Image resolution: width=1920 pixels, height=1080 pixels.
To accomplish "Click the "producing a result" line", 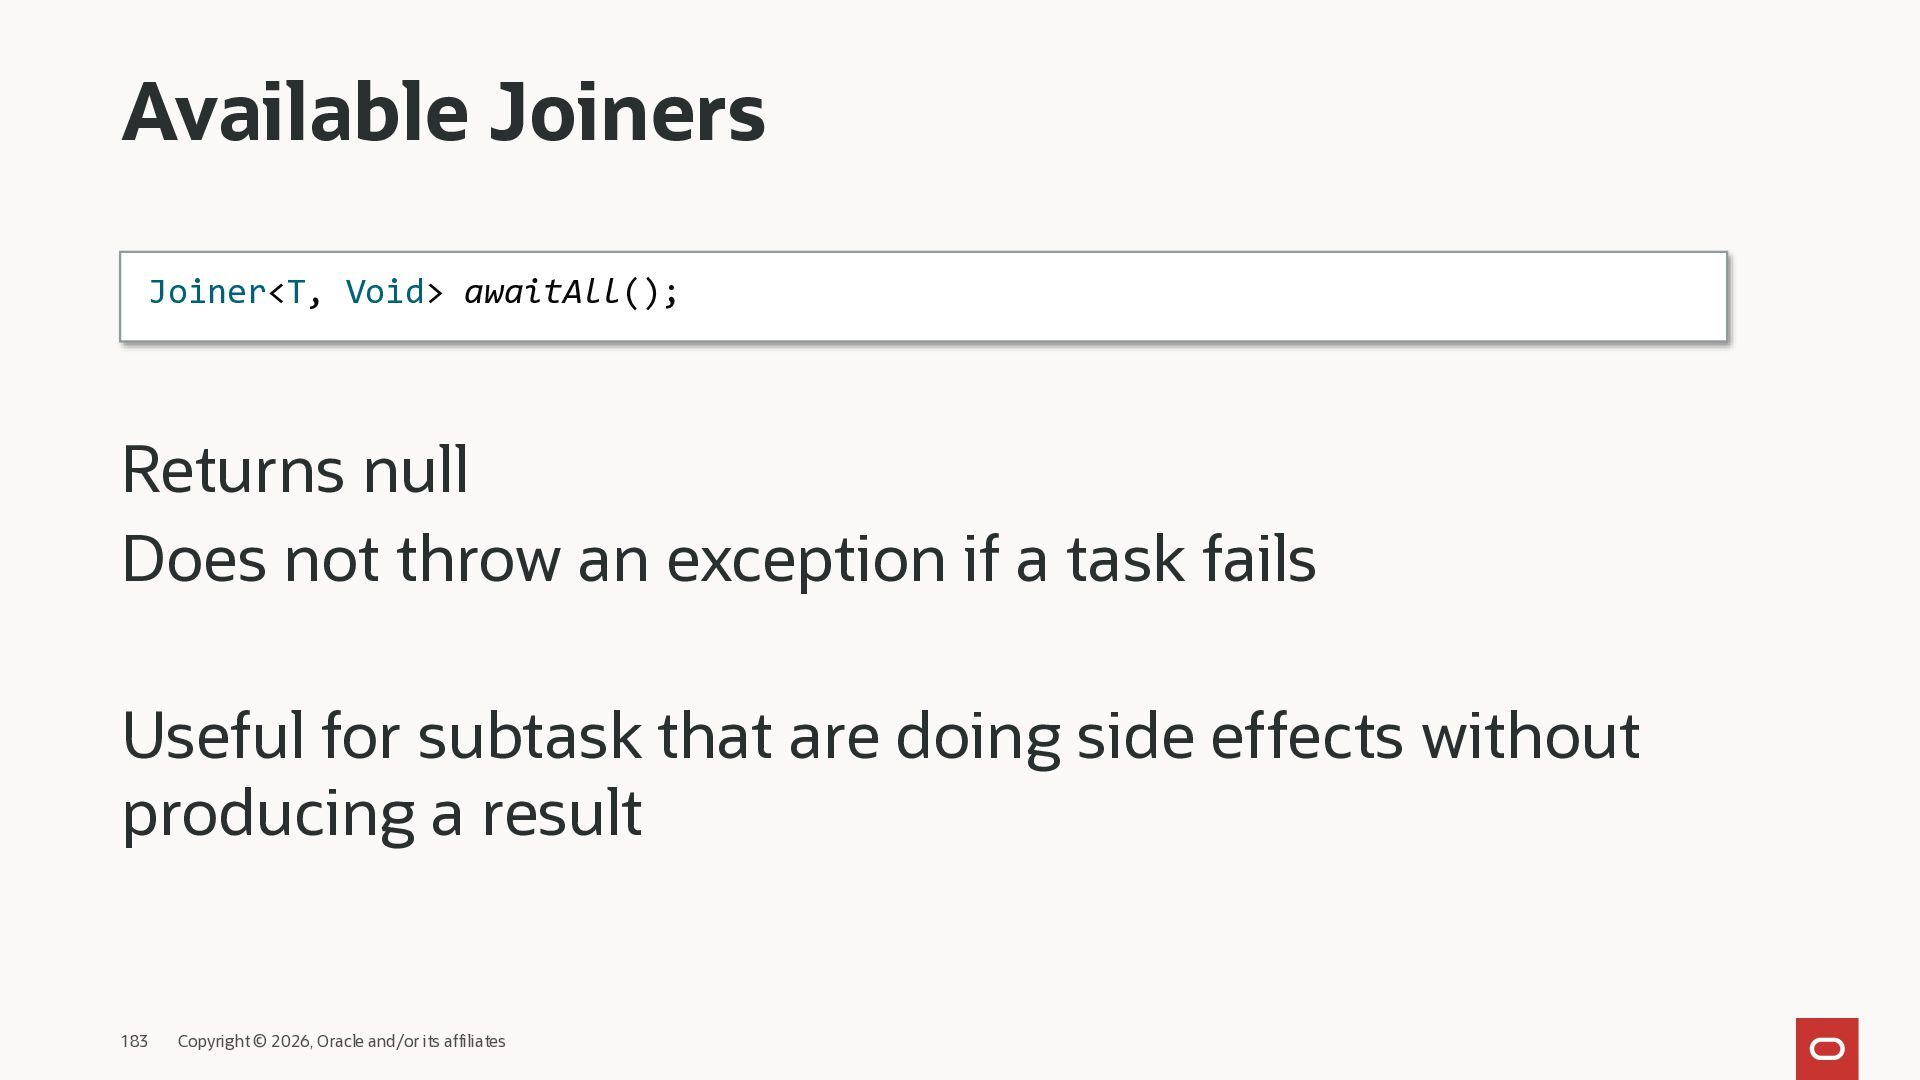I will pyautogui.click(x=381, y=813).
